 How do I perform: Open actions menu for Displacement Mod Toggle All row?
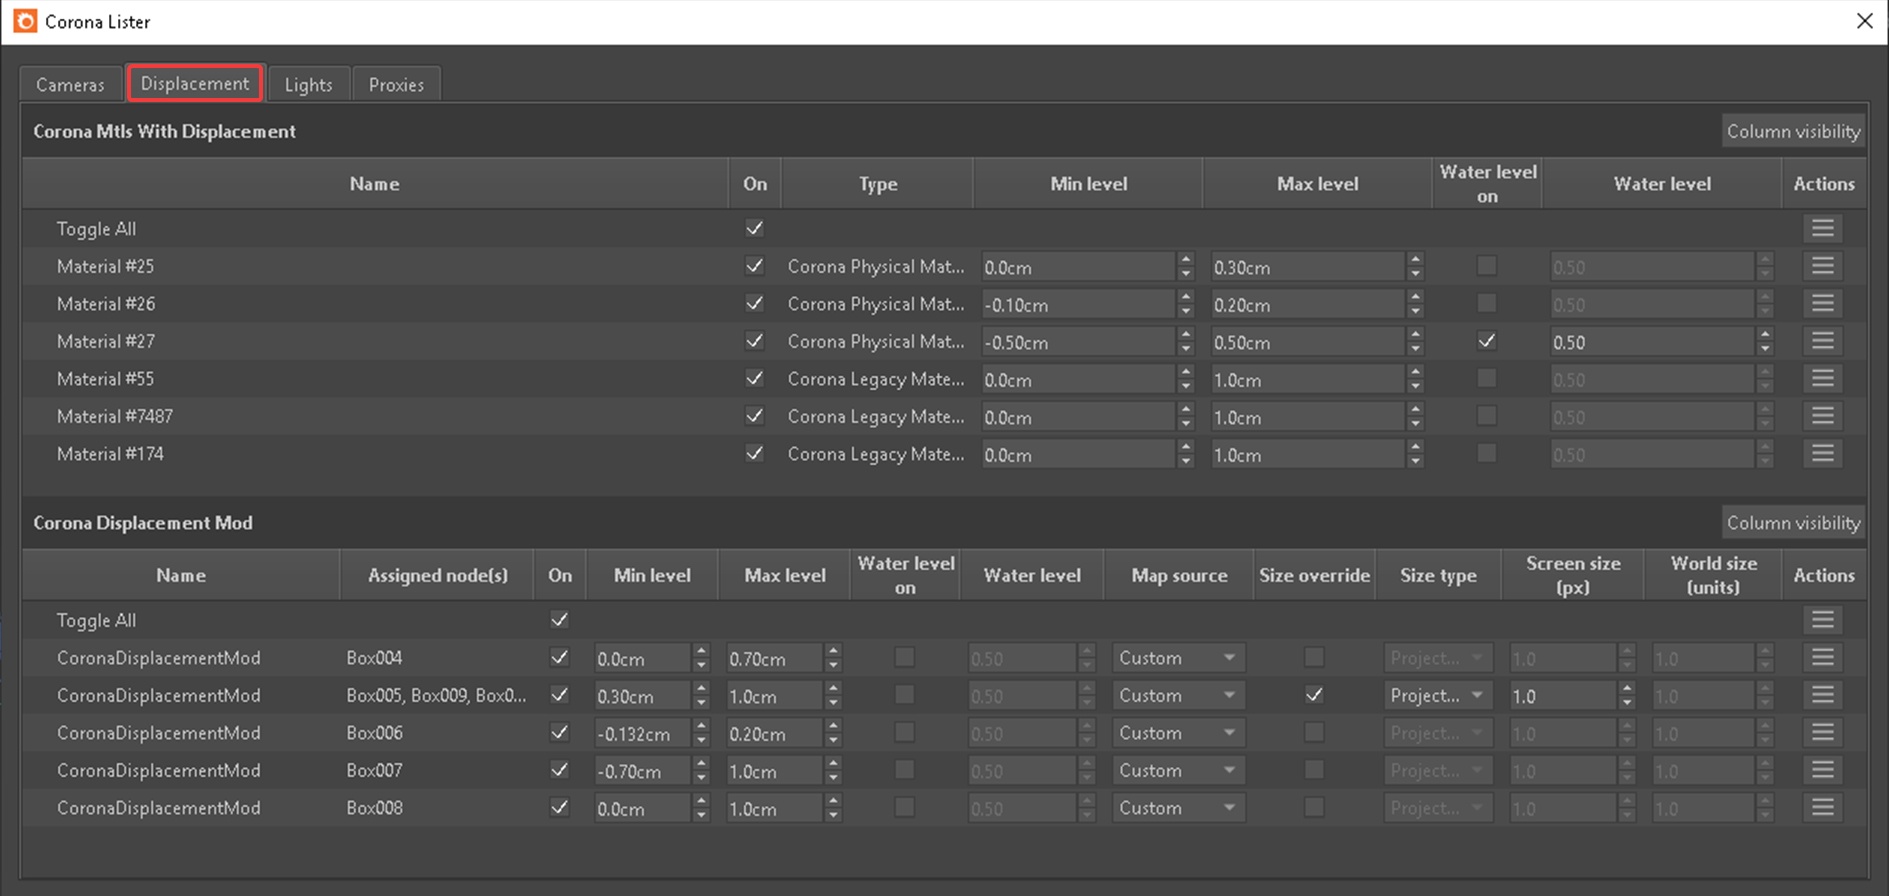click(x=1822, y=620)
